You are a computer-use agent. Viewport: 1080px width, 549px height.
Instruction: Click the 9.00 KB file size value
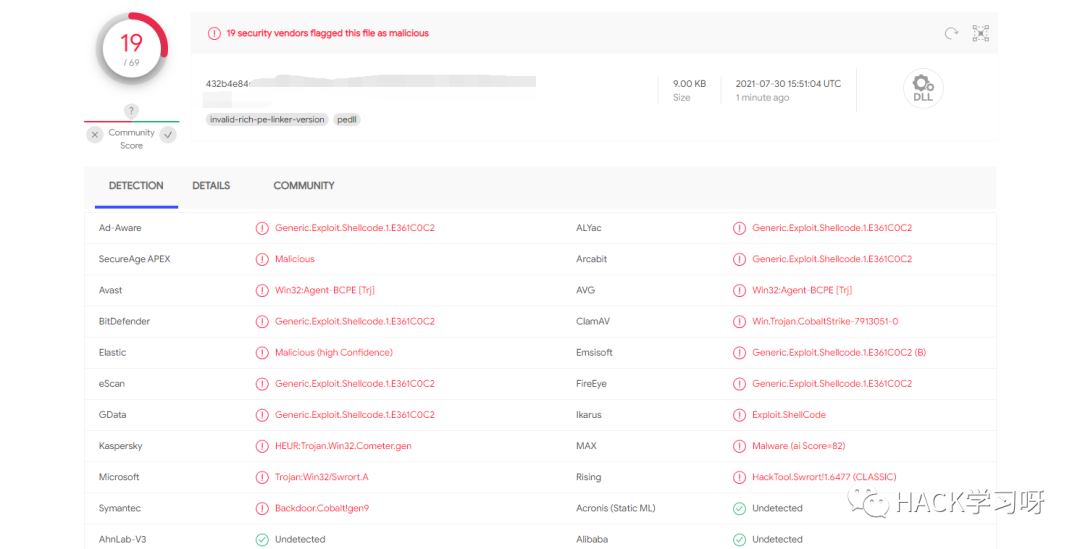click(689, 83)
